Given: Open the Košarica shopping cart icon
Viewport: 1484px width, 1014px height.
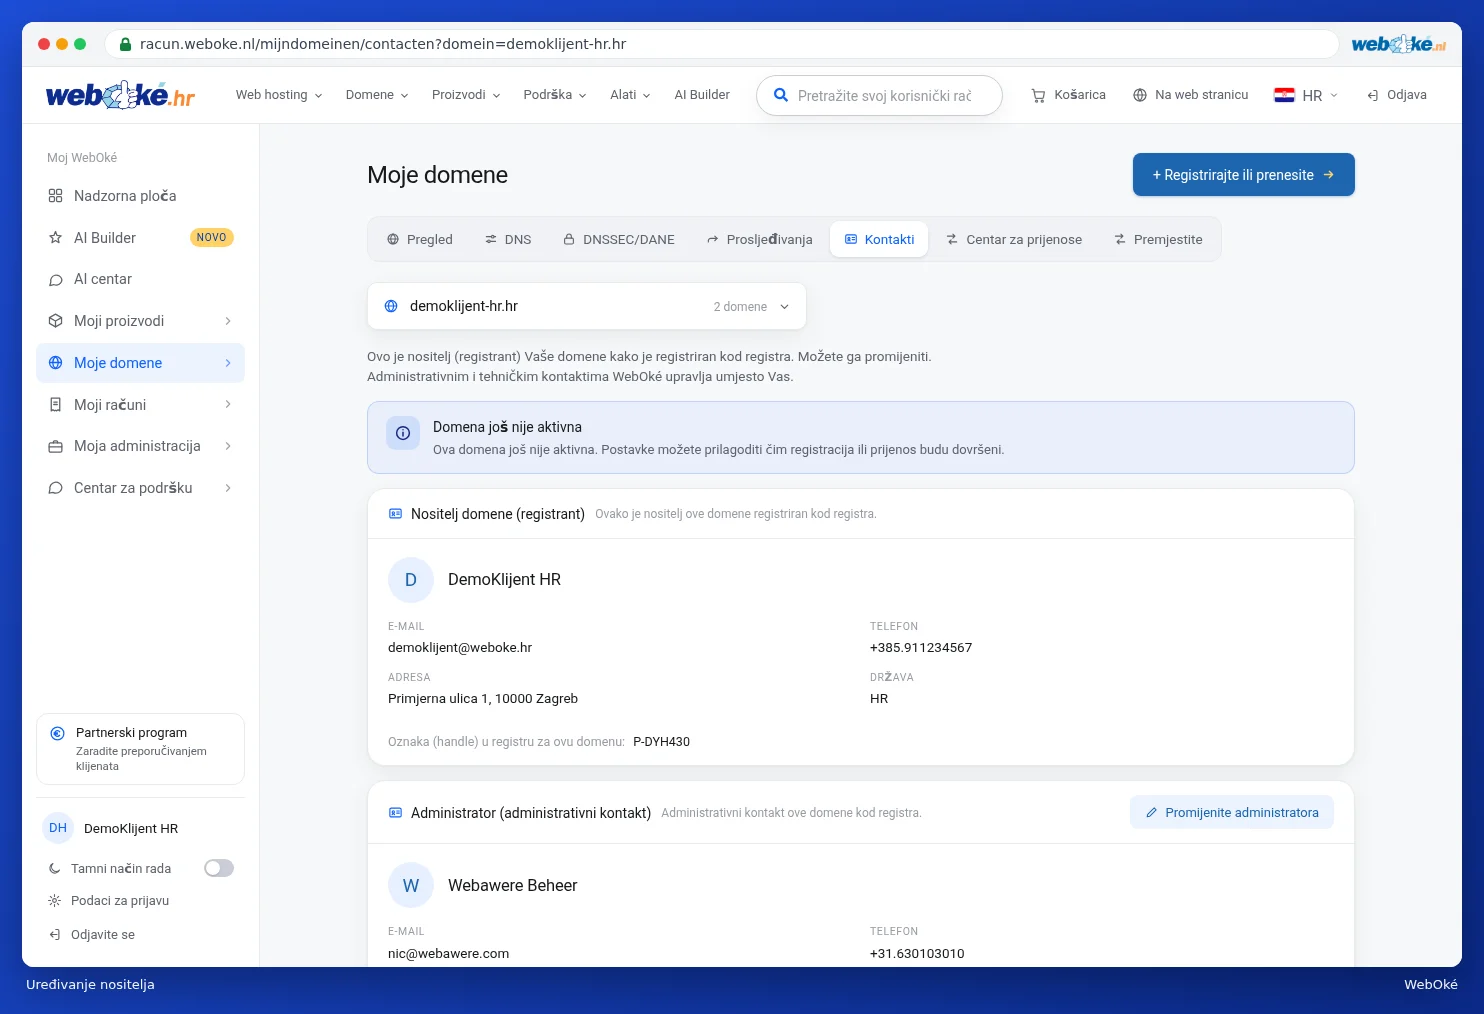Looking at the screenshot, I should [x=1038, y=95].
